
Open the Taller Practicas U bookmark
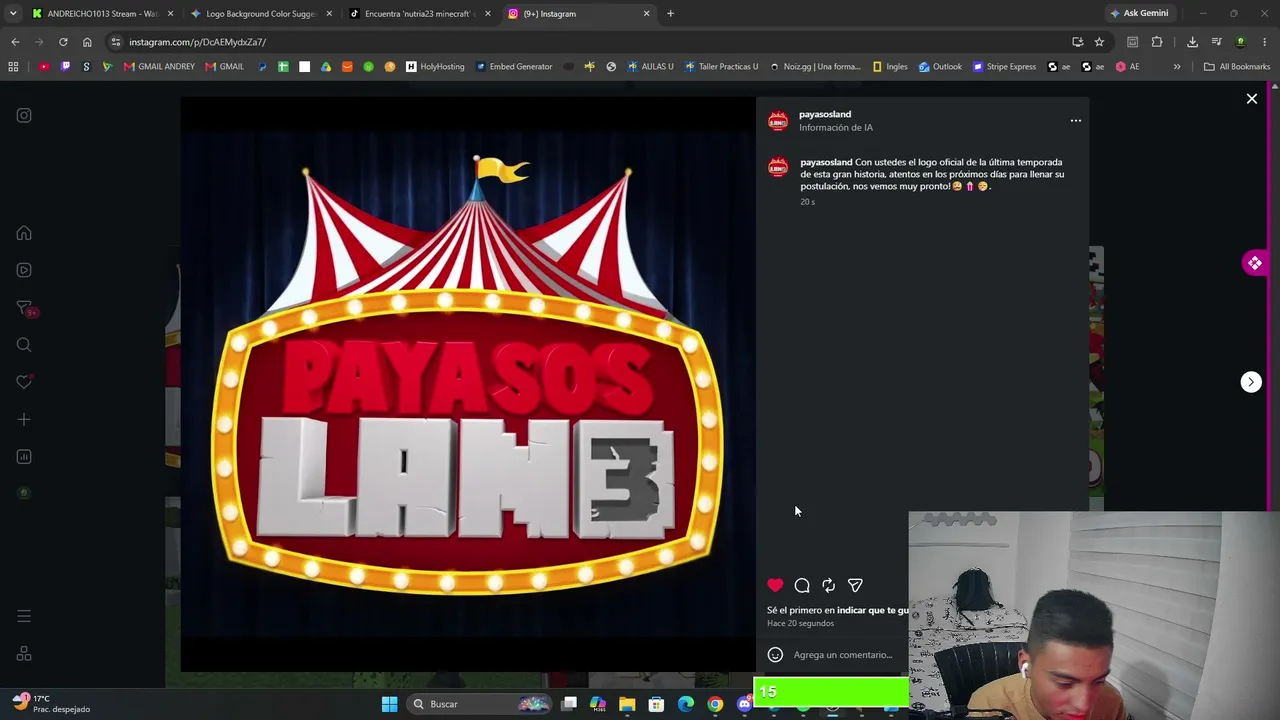[x=721, y=67]
